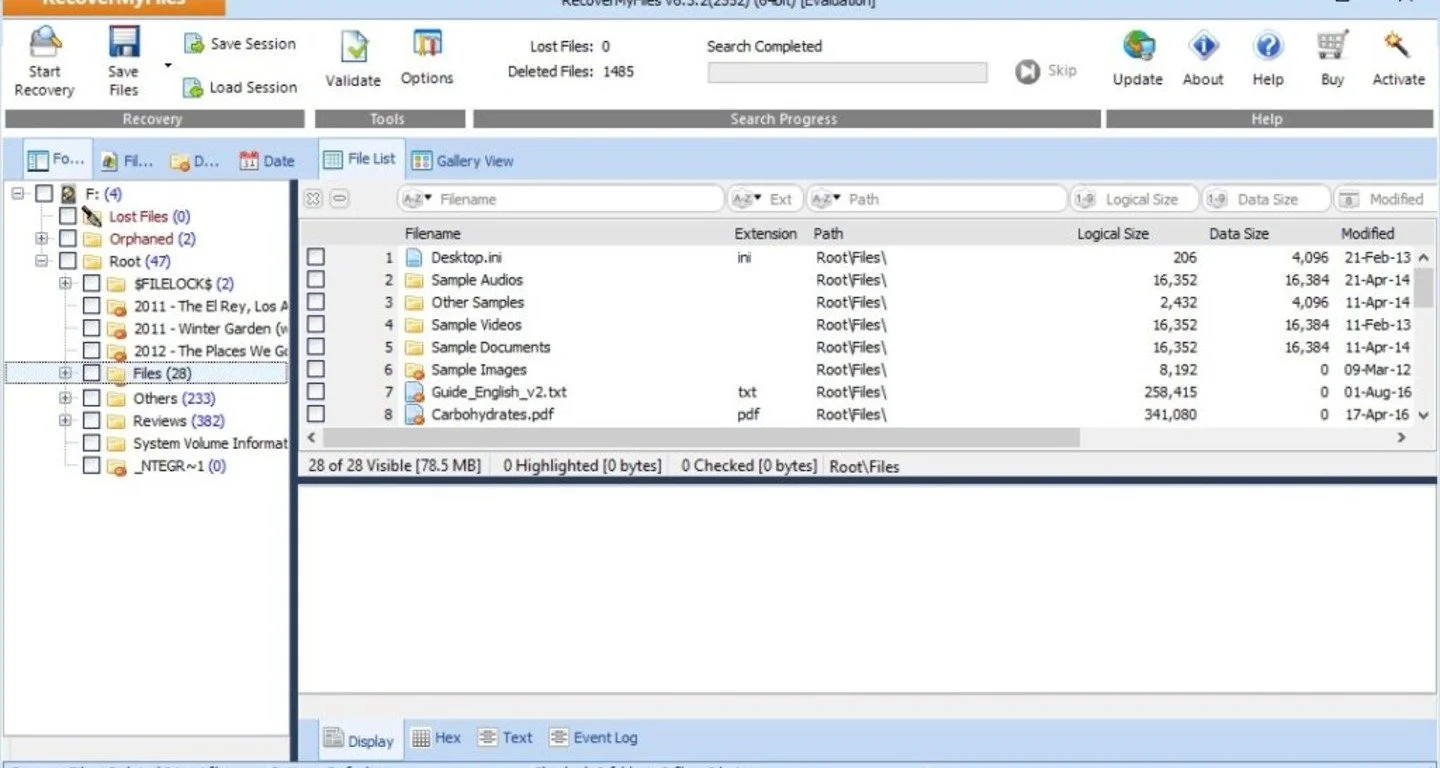Check the Sample Videos row checkbox
The image size is (1440, 768).
(316, 324)
